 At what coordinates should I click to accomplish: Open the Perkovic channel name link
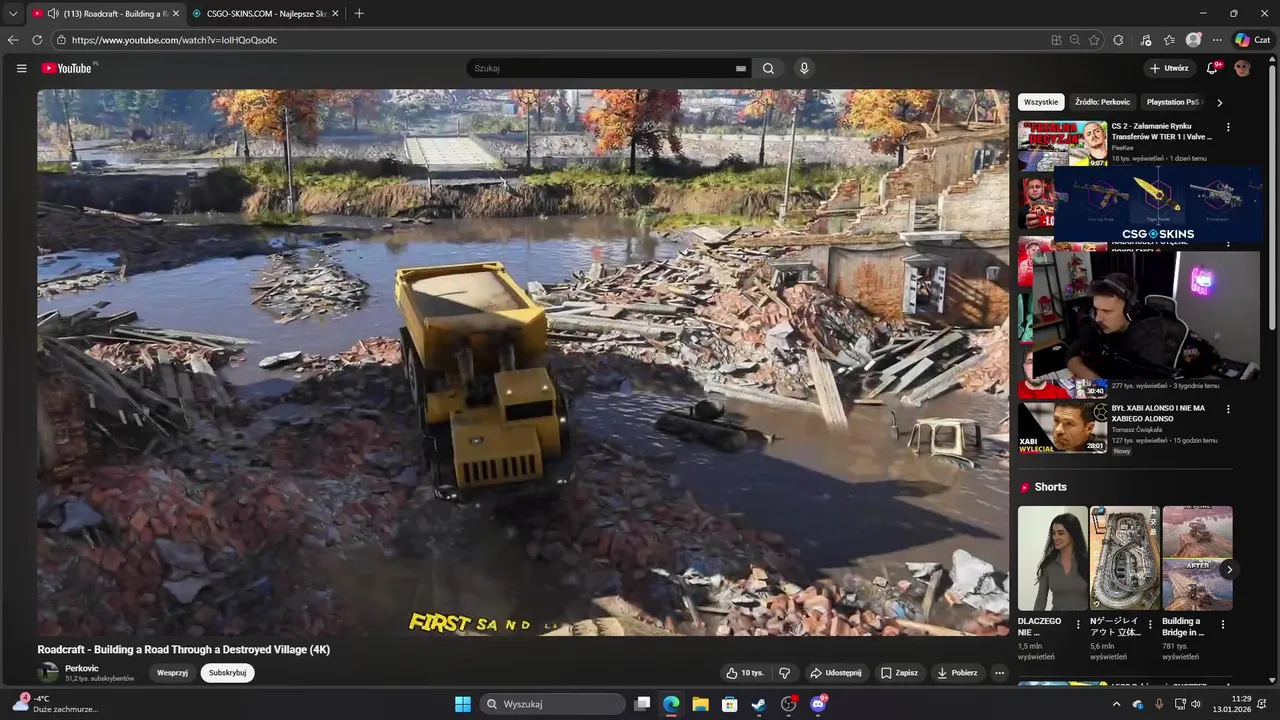[82, 668]
